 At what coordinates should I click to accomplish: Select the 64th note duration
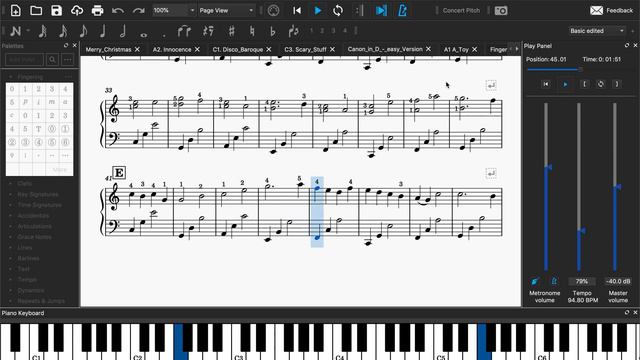42,31
